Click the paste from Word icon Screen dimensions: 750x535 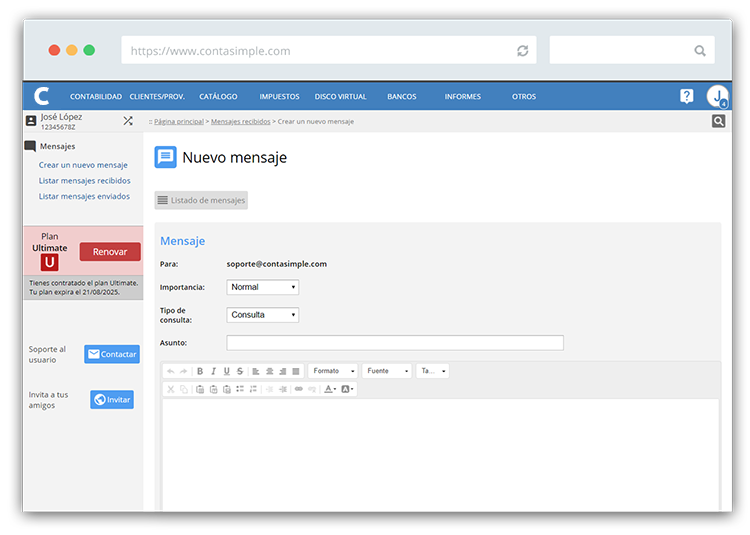click(227, 389)
